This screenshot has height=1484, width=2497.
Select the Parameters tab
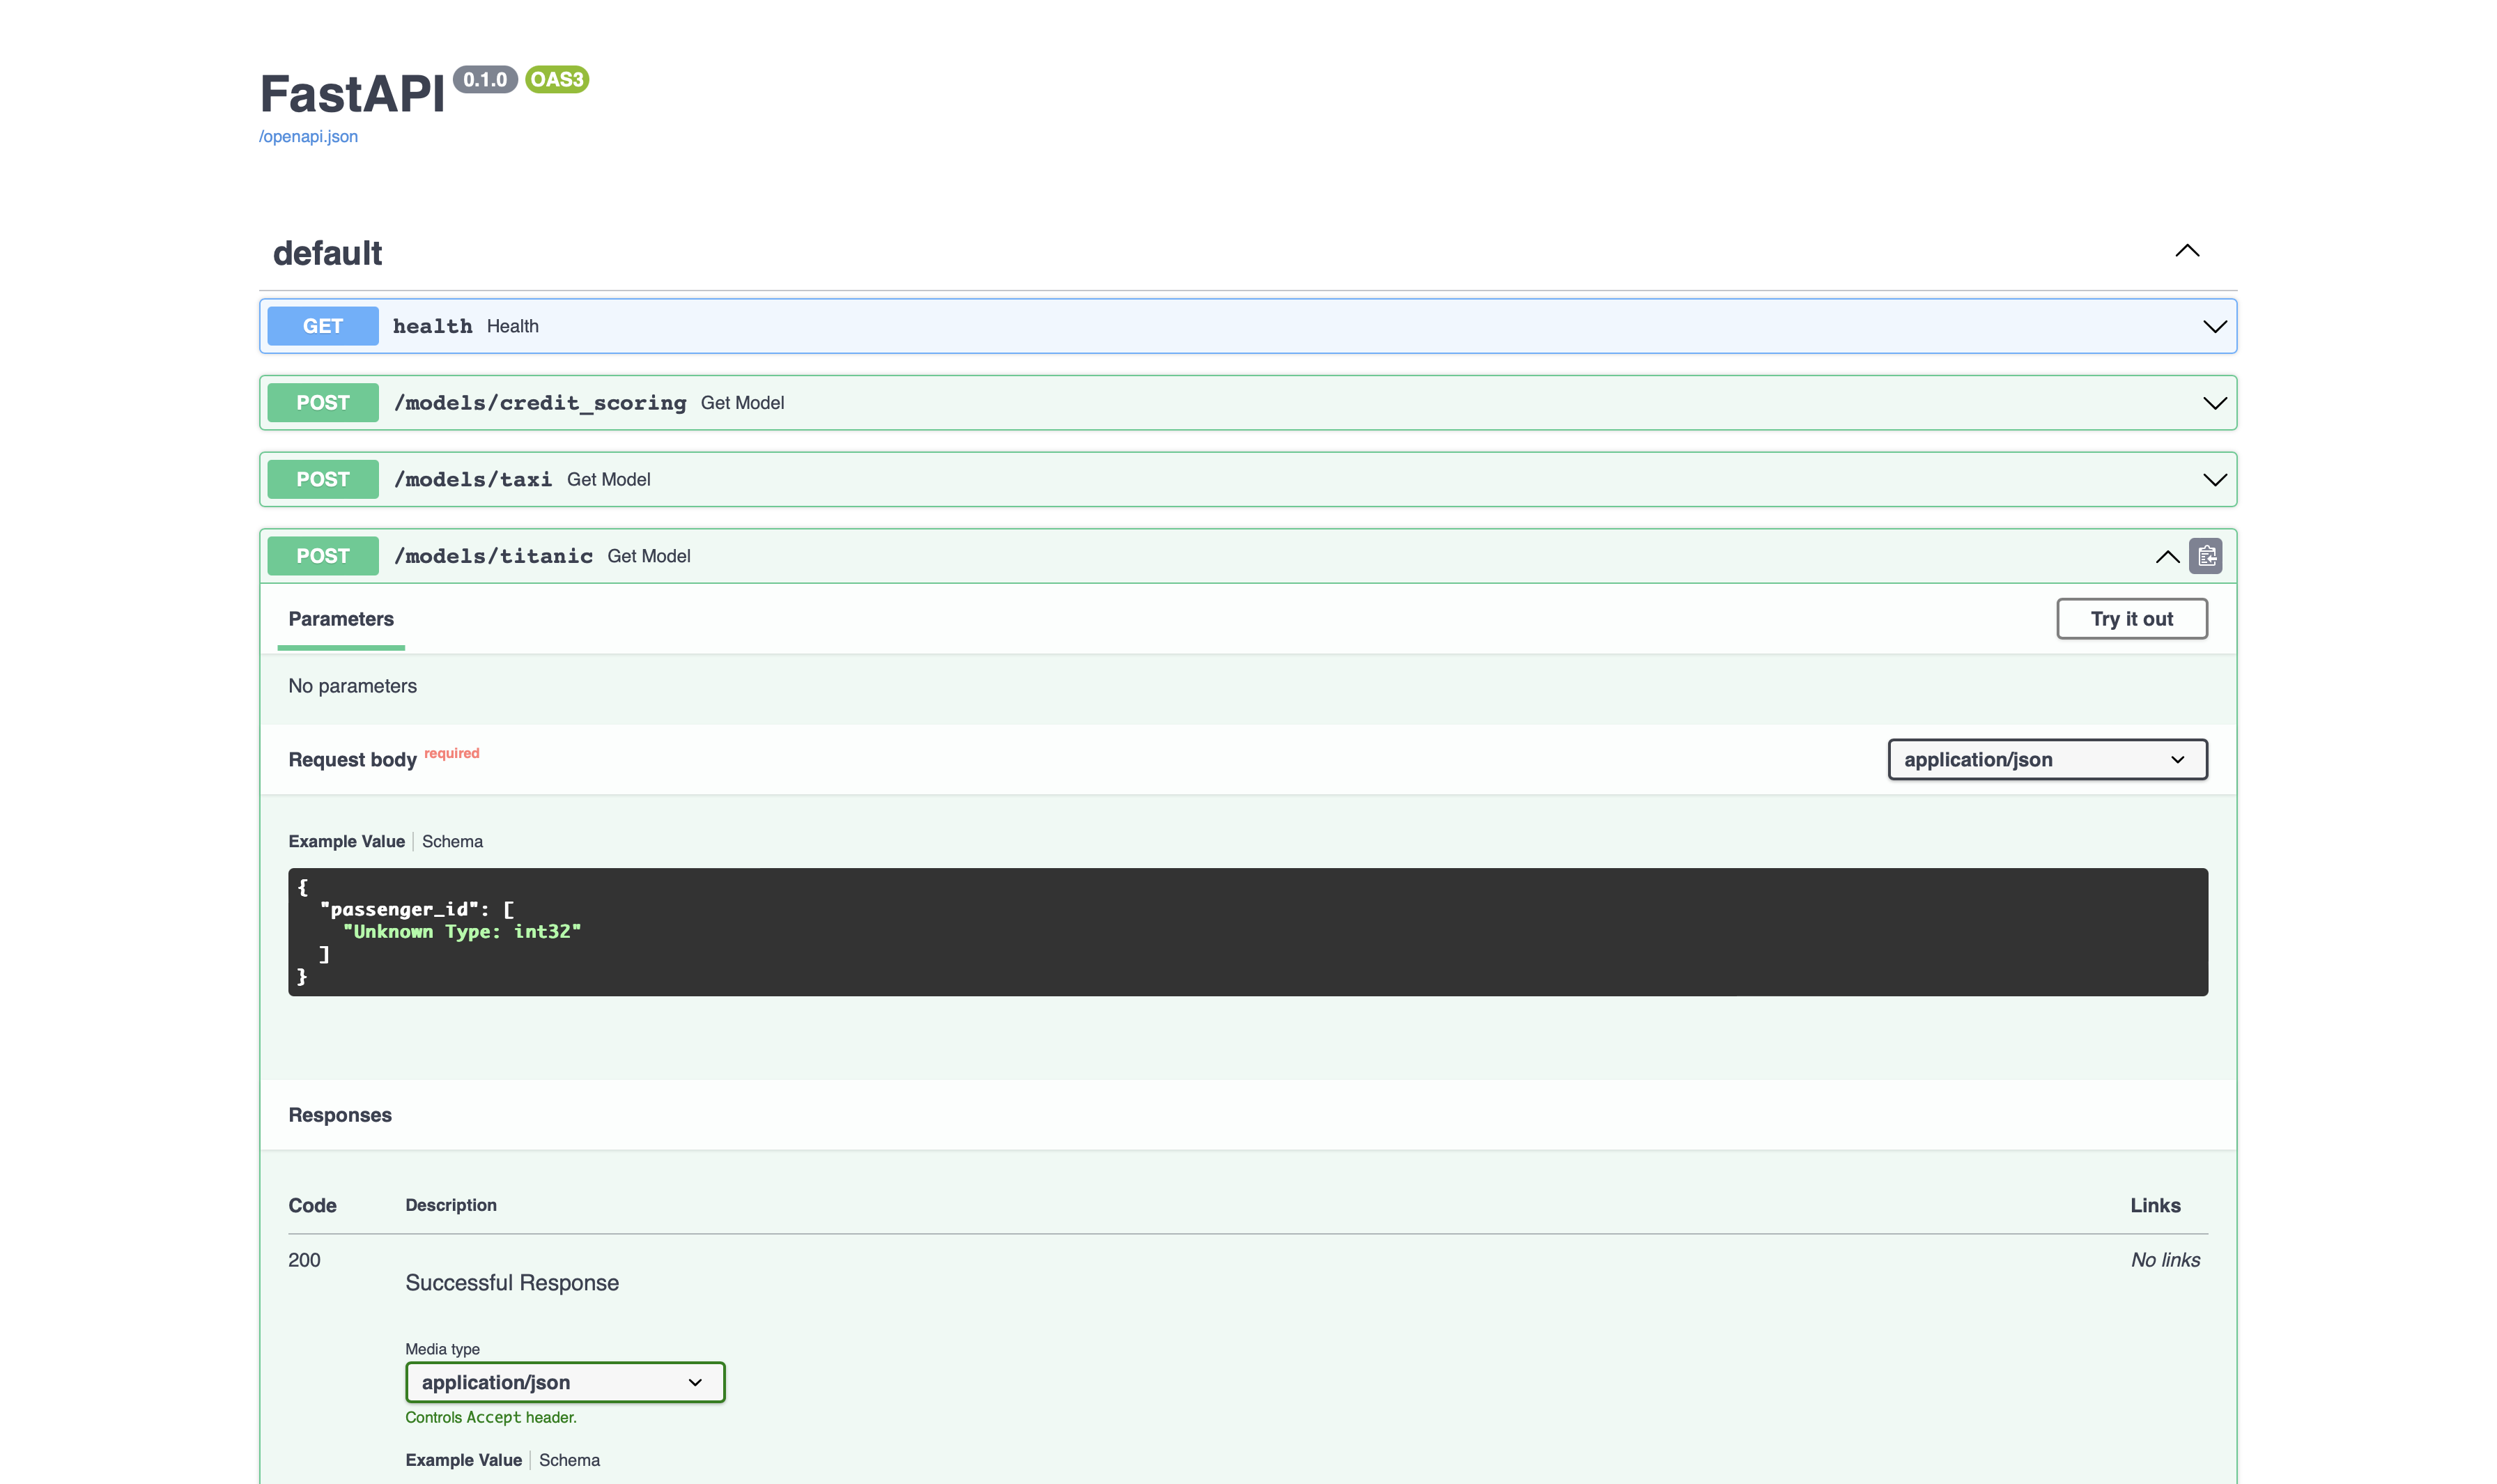pyautogui.click(x=340, y=619)
